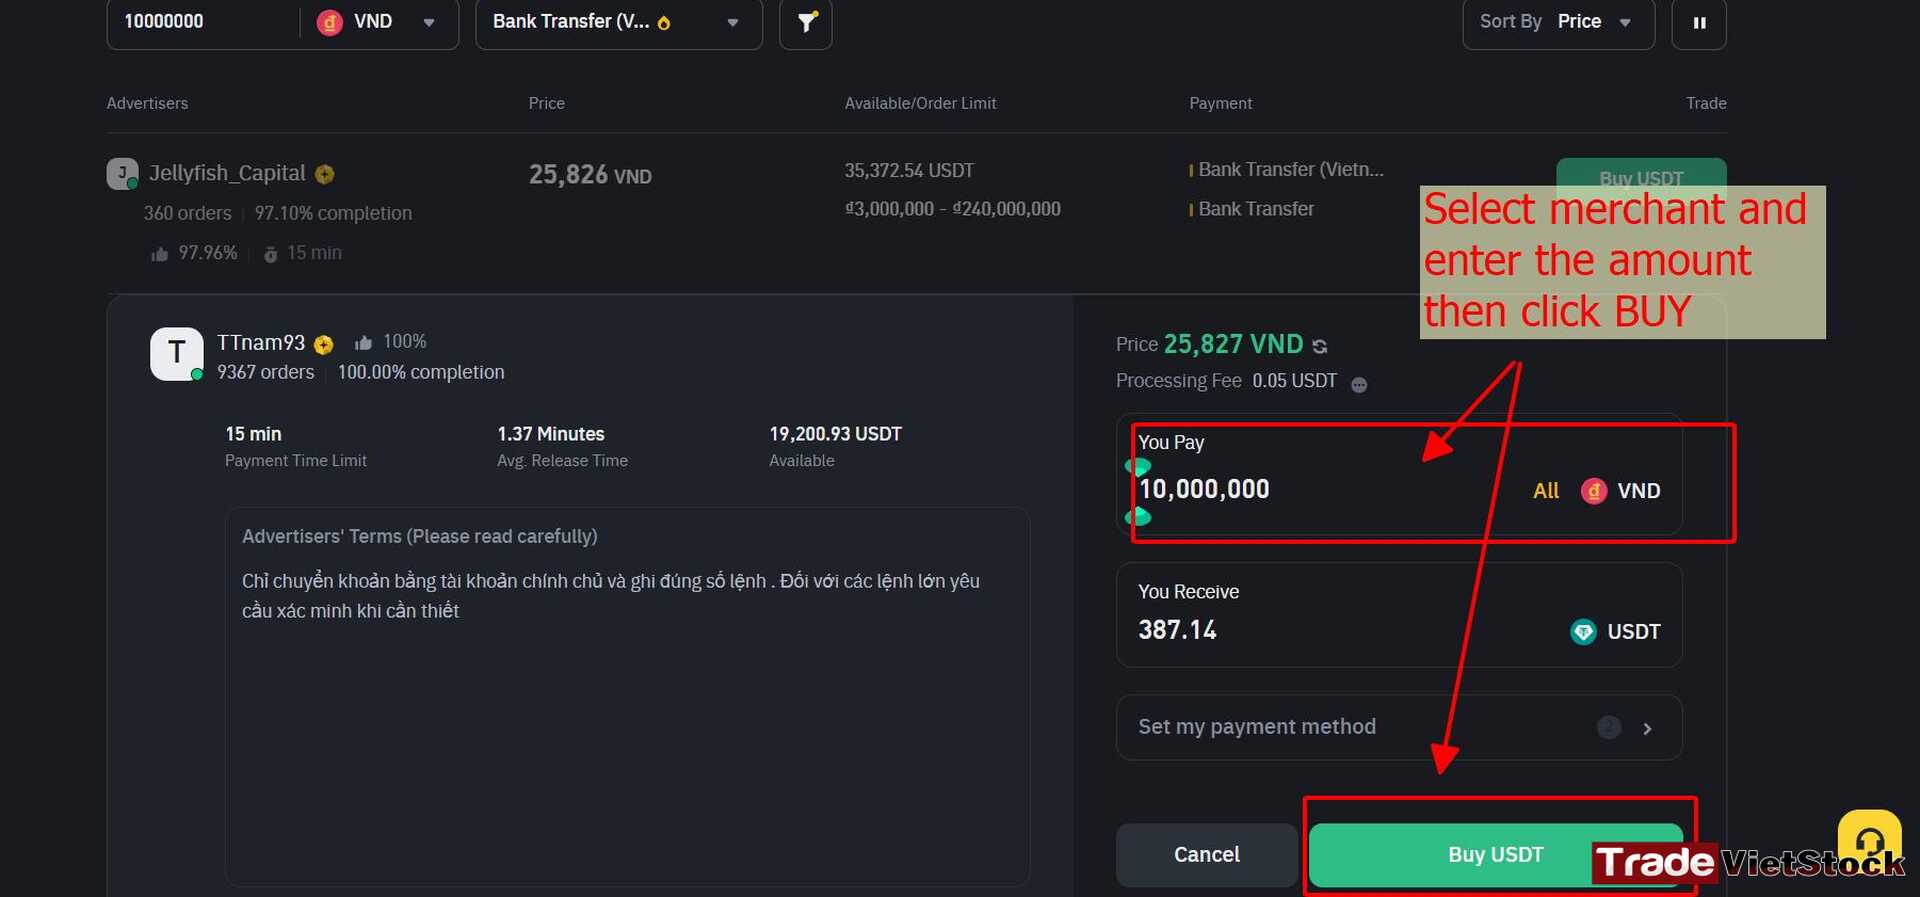Click the thumbs-up icon beside 97.96%
1920x897 pixels.
pyautogui.click(x=159, y=254)
